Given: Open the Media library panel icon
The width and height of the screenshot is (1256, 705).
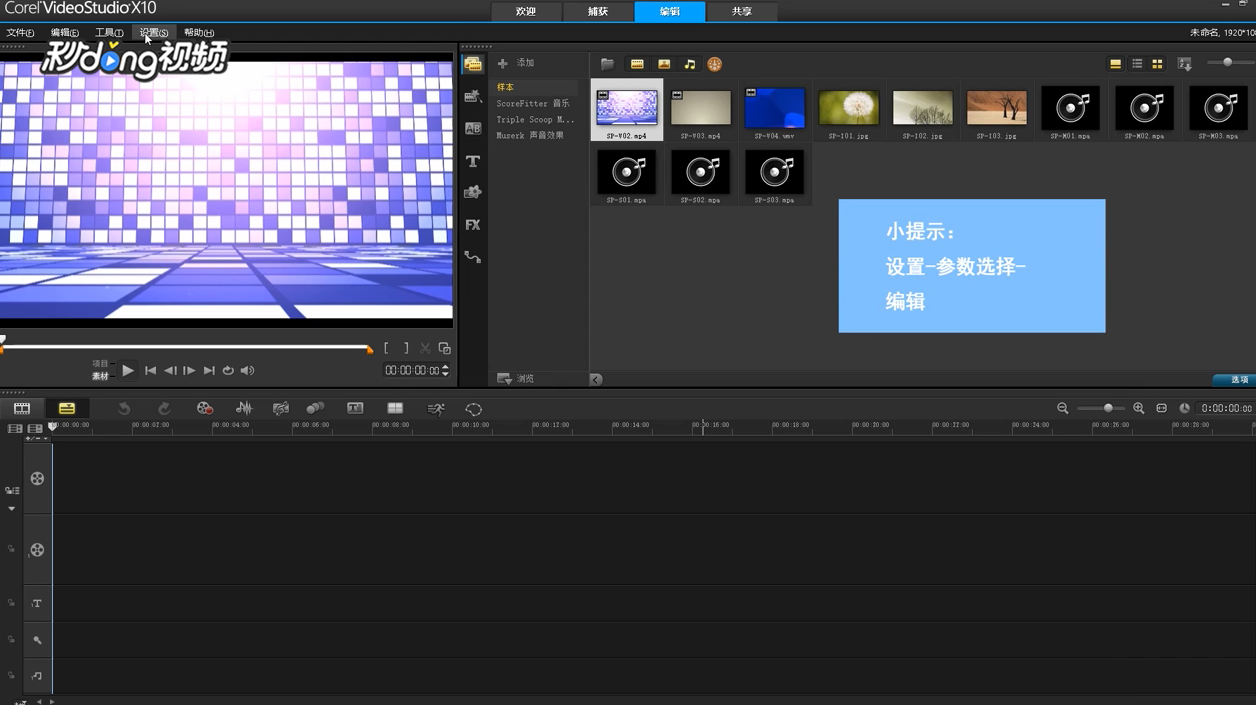Looking at the screenshot, I should (x=473, y=65).
